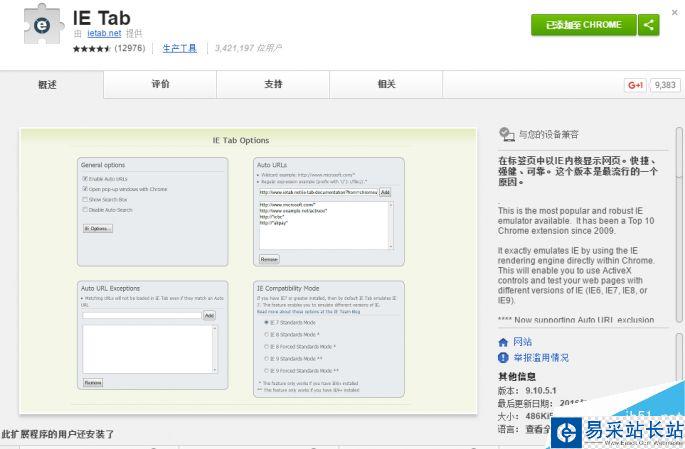Click the Auto URL Exceptions list box
Viewport: 685px width, 449px height.
(150, 349)
